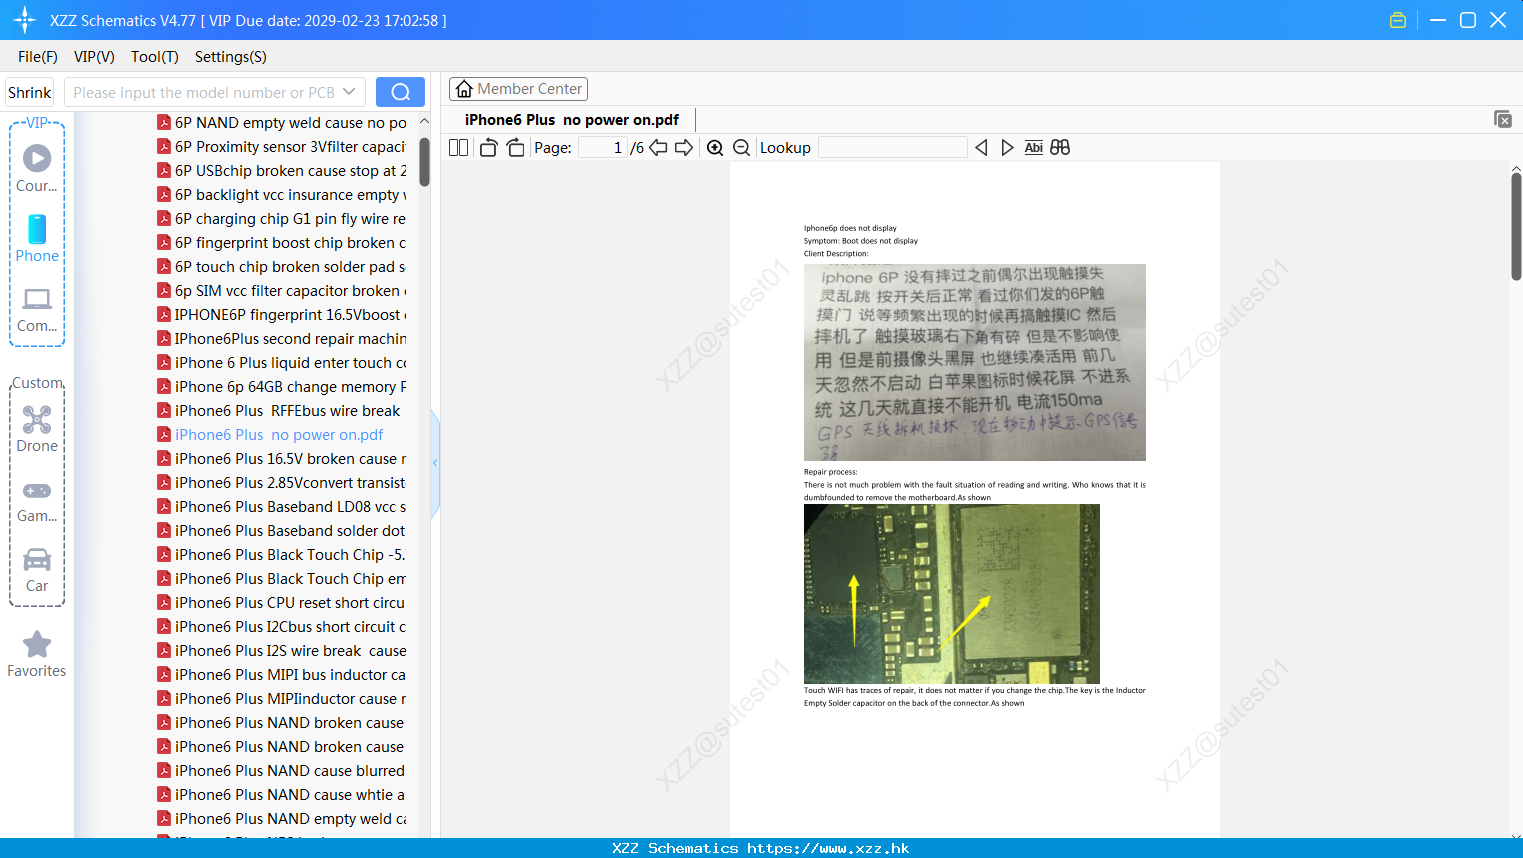Open the Member Center home button
Screen dimensions: 1523x858
pos(518,89)
